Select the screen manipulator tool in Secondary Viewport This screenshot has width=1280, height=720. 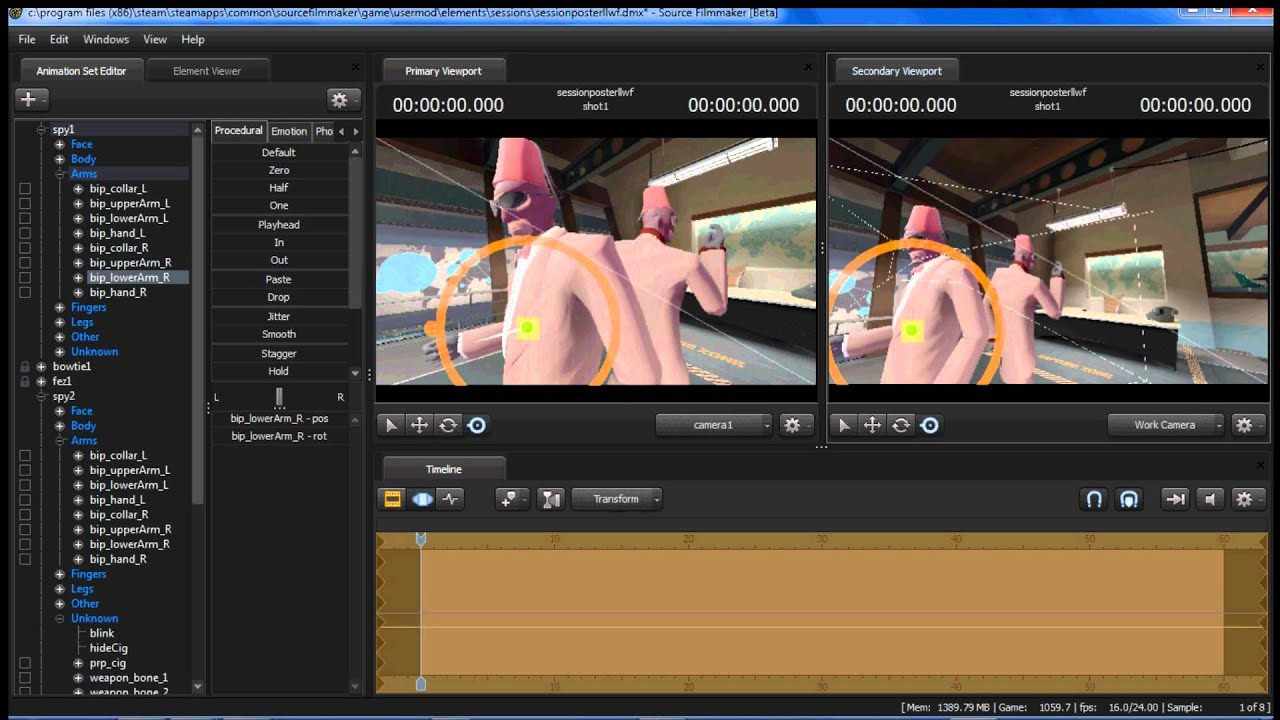[929, 425]
